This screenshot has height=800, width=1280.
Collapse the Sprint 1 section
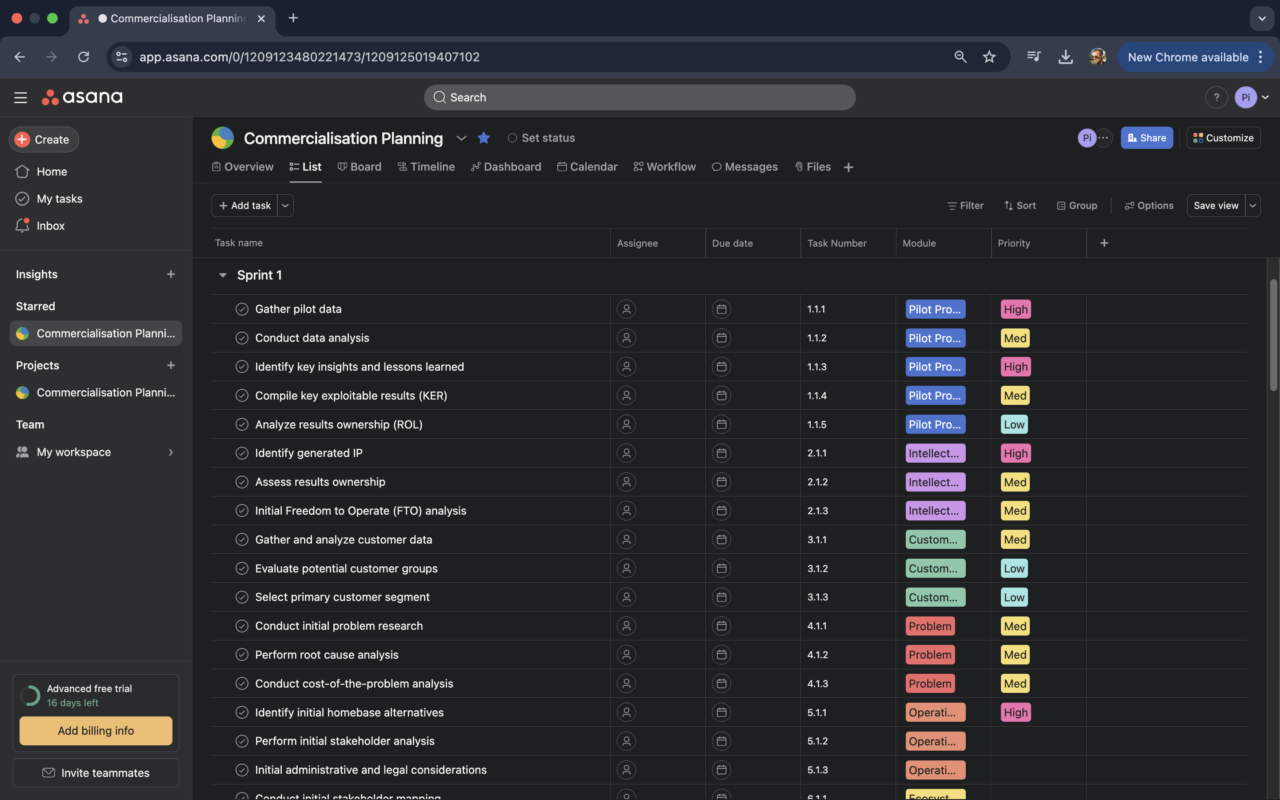click(223, 275)
